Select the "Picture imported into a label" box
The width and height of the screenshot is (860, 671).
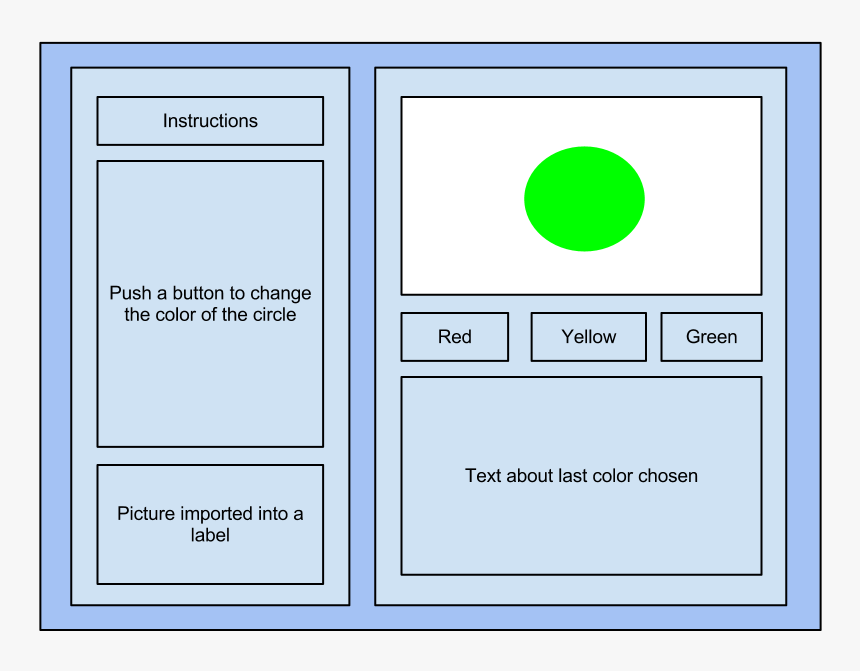pyautogui.click(x=210, y=524)
